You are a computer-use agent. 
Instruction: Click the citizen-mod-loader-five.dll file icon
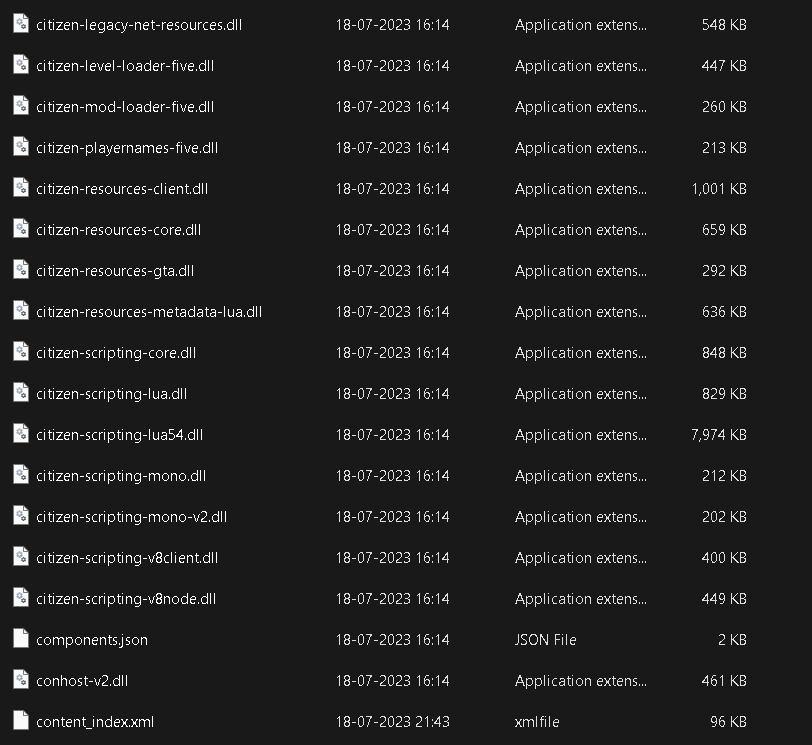(21, 106)
